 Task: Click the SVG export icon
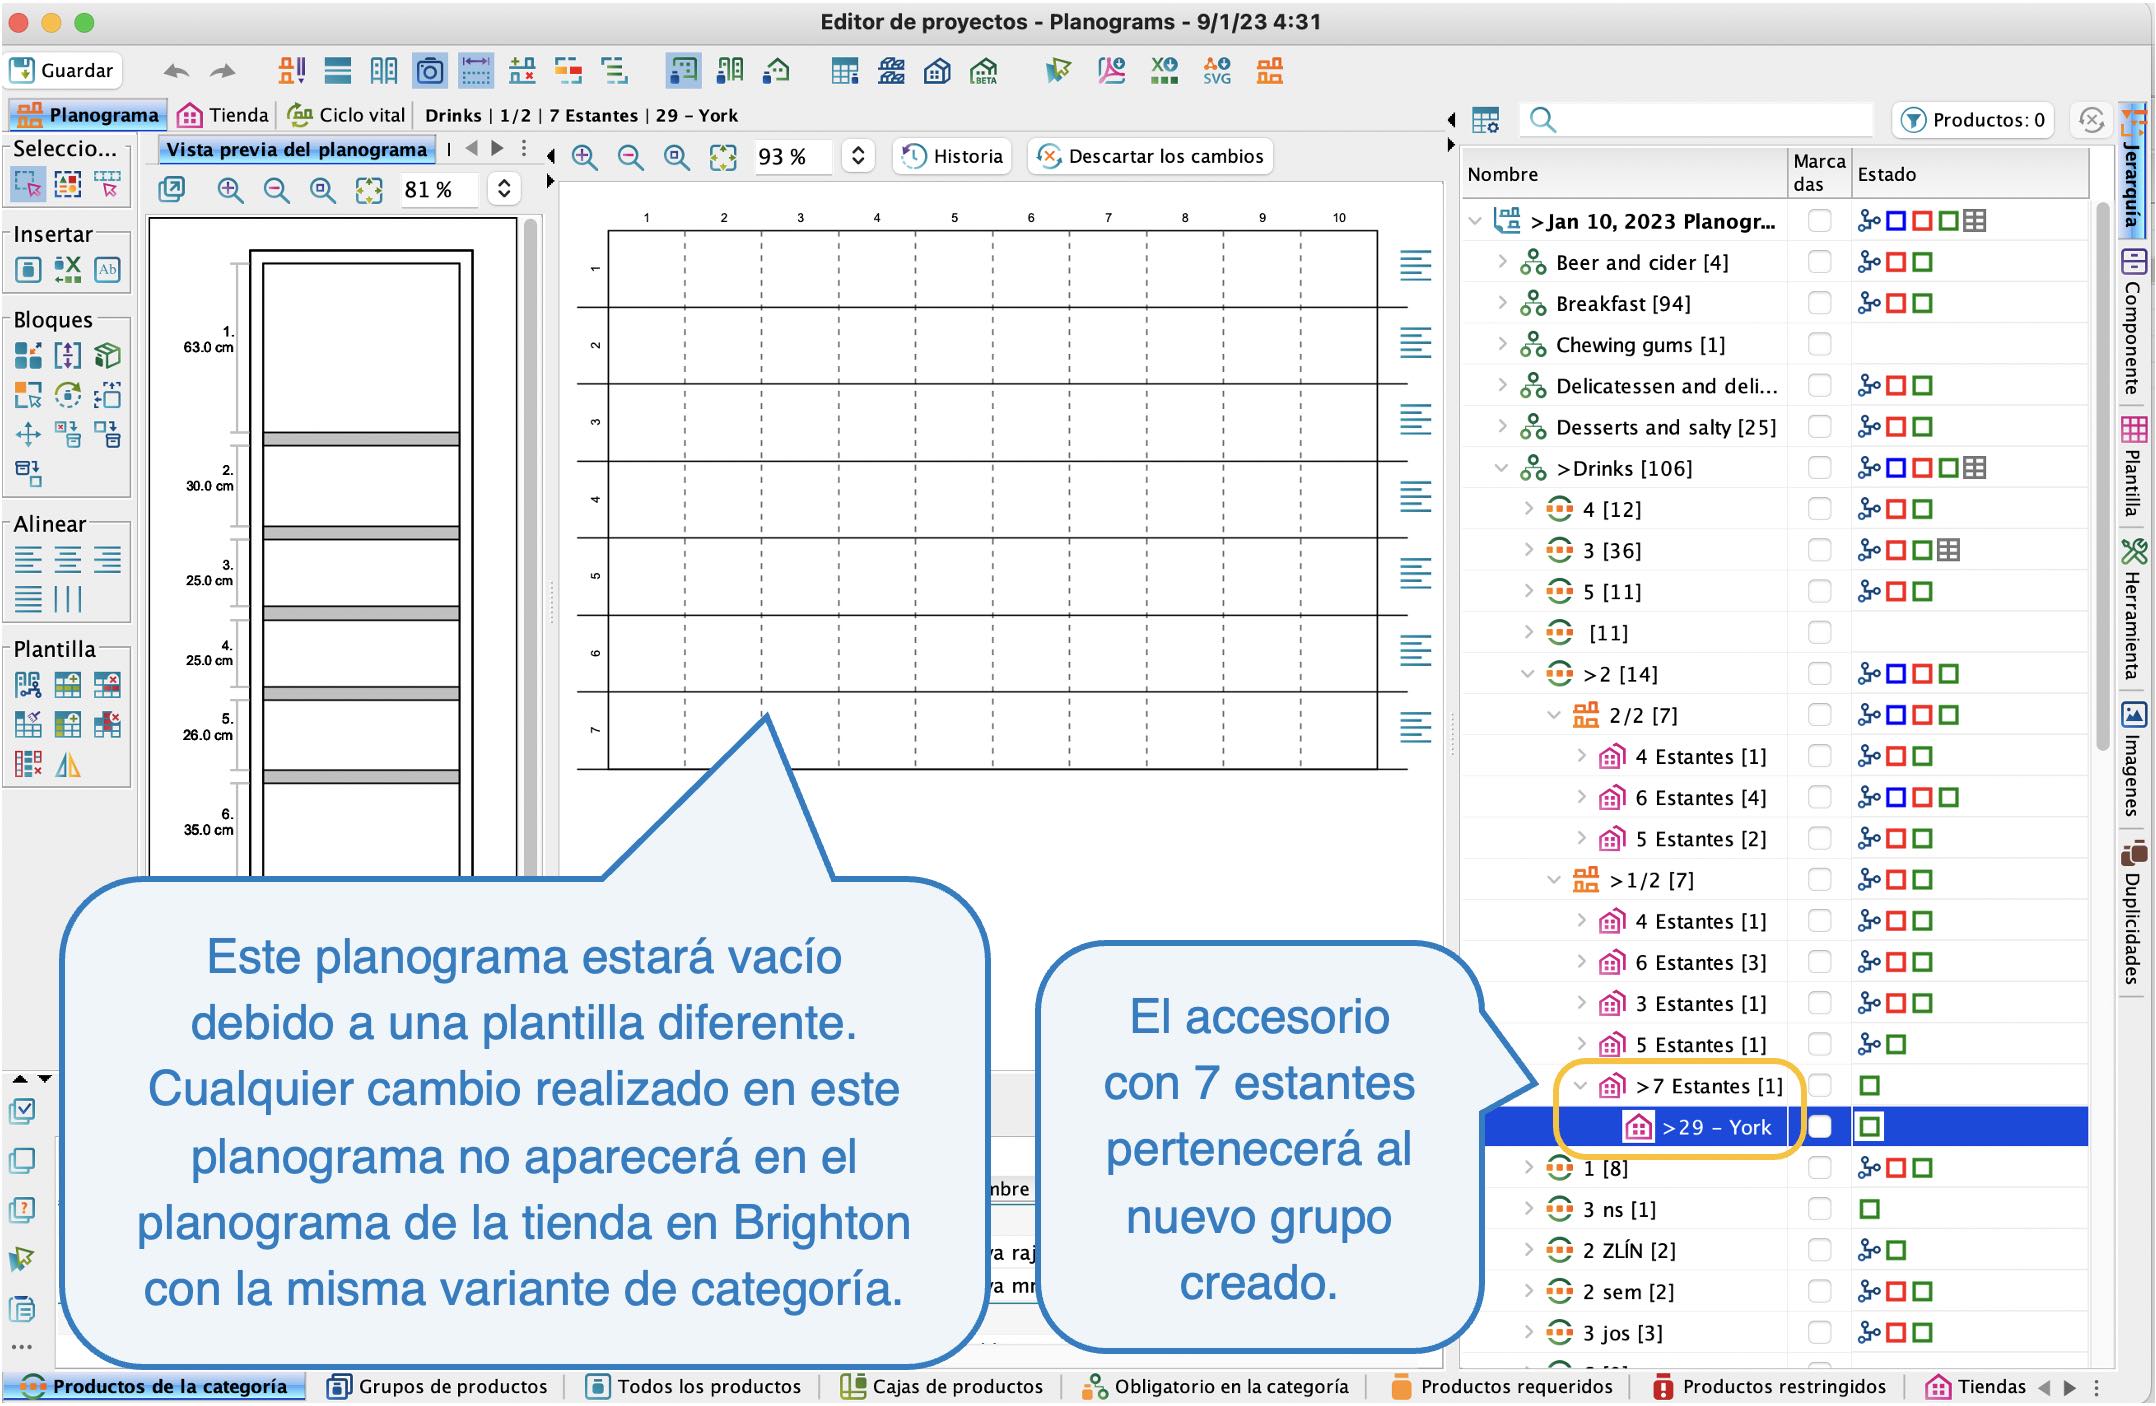(1217, 71)
